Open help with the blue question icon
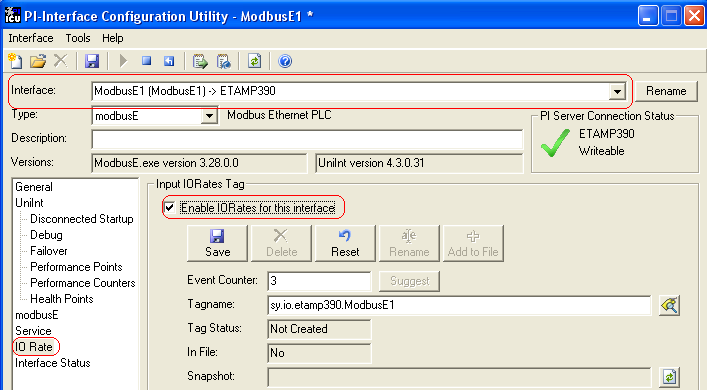The height and width of the screenshot is (390, 707). coord(285,61)
